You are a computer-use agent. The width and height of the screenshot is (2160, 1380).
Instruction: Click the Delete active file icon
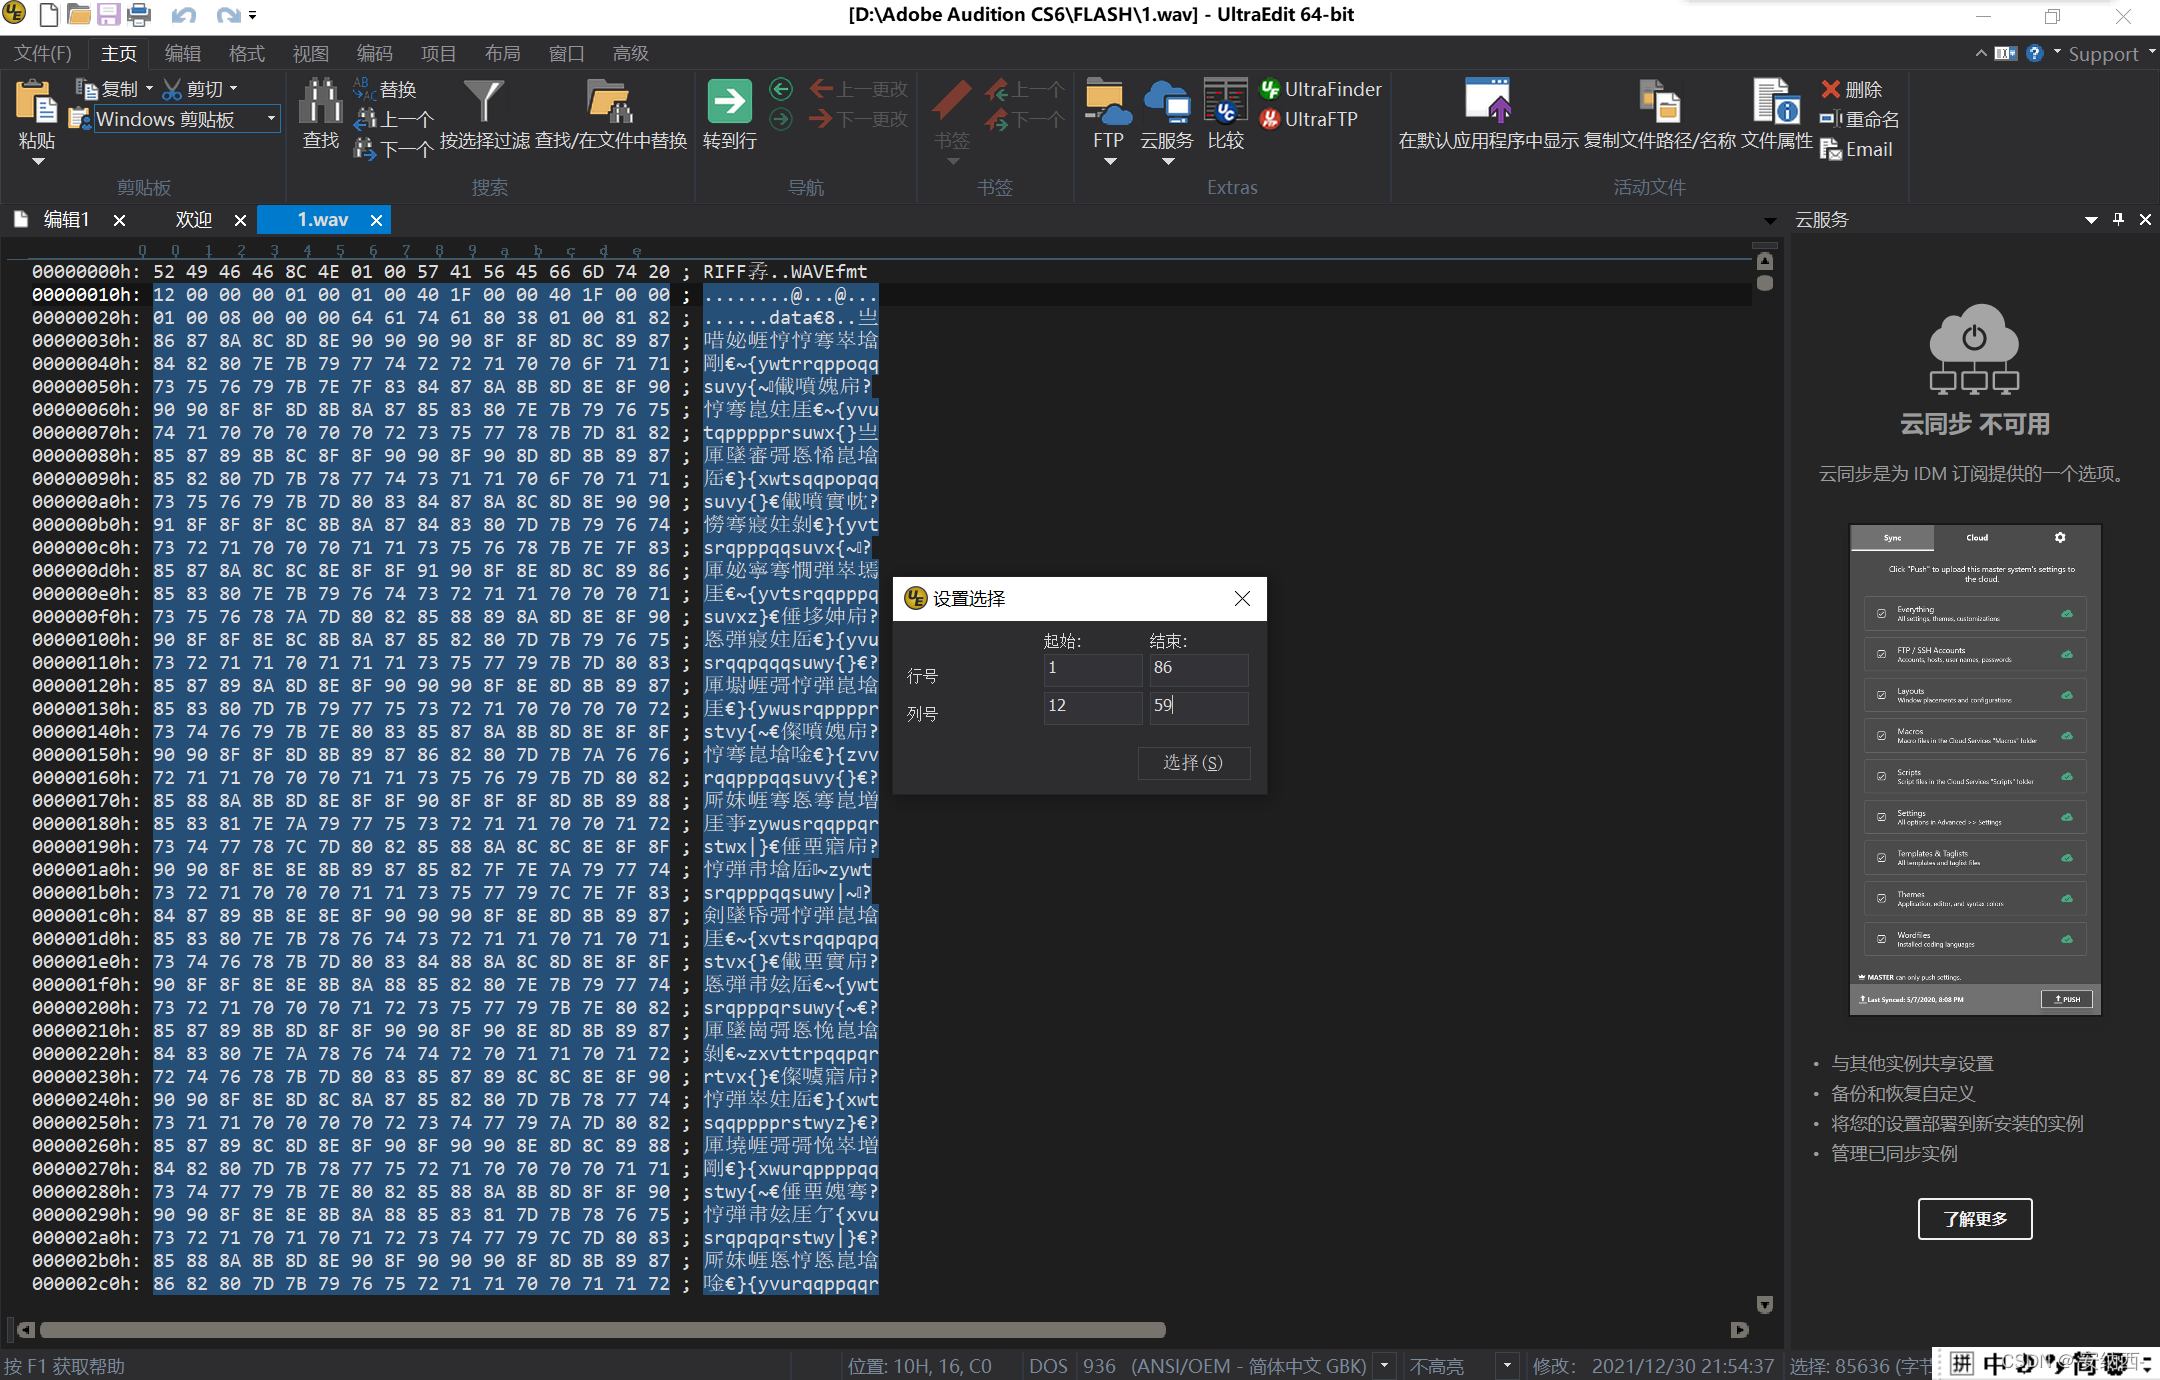pos(1831,89)
